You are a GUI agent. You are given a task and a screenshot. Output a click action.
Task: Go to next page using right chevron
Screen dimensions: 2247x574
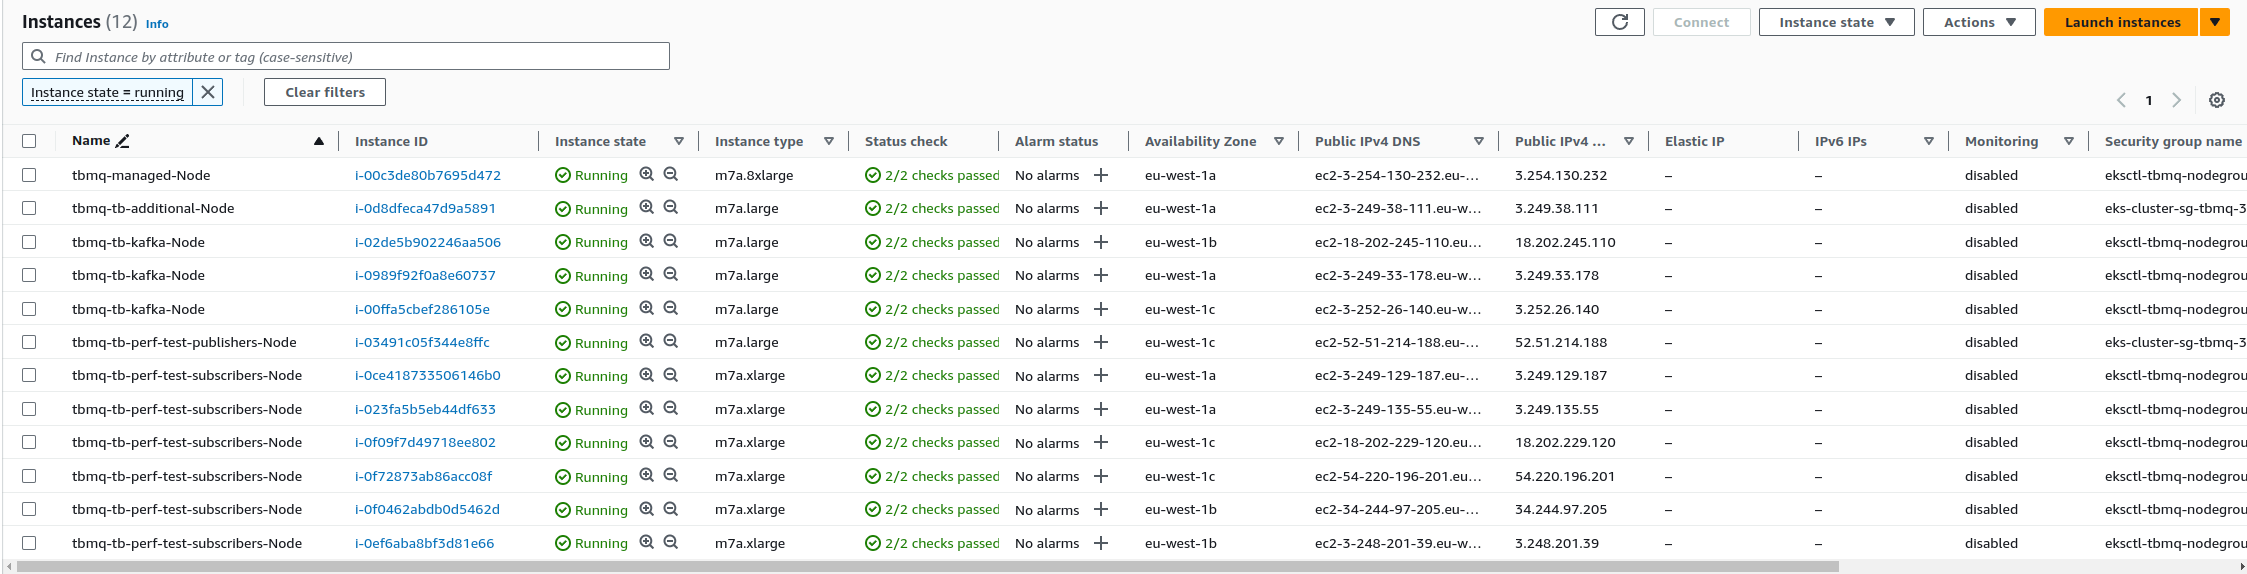coord(2176,100)
